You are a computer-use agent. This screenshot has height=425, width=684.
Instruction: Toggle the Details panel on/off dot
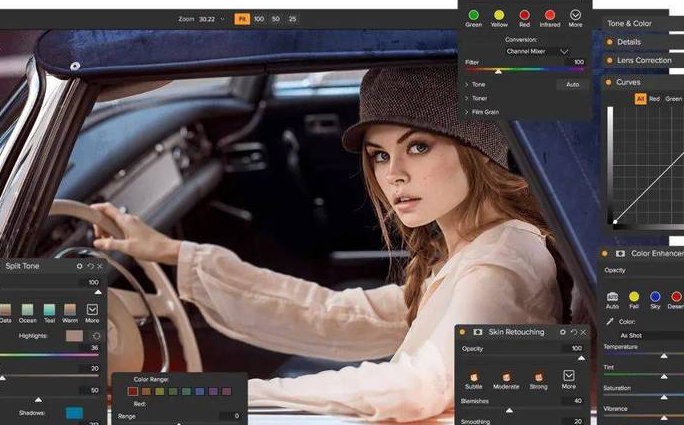609,42
